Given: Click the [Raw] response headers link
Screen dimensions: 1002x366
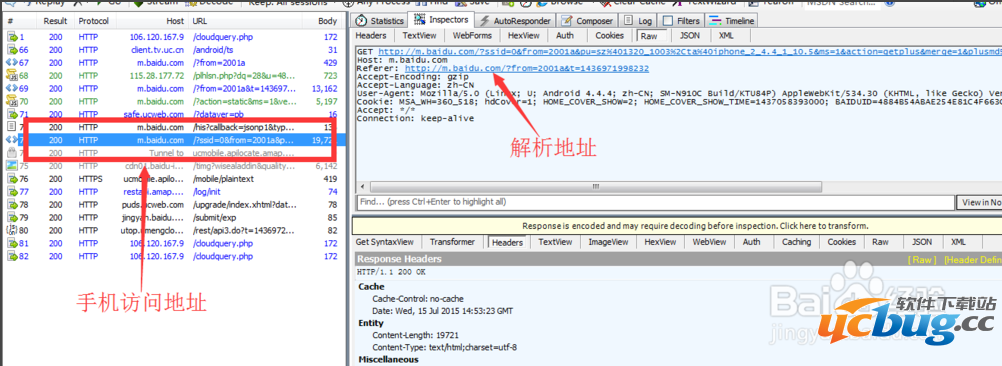Looking at the screenshot, I should point(922,260).
